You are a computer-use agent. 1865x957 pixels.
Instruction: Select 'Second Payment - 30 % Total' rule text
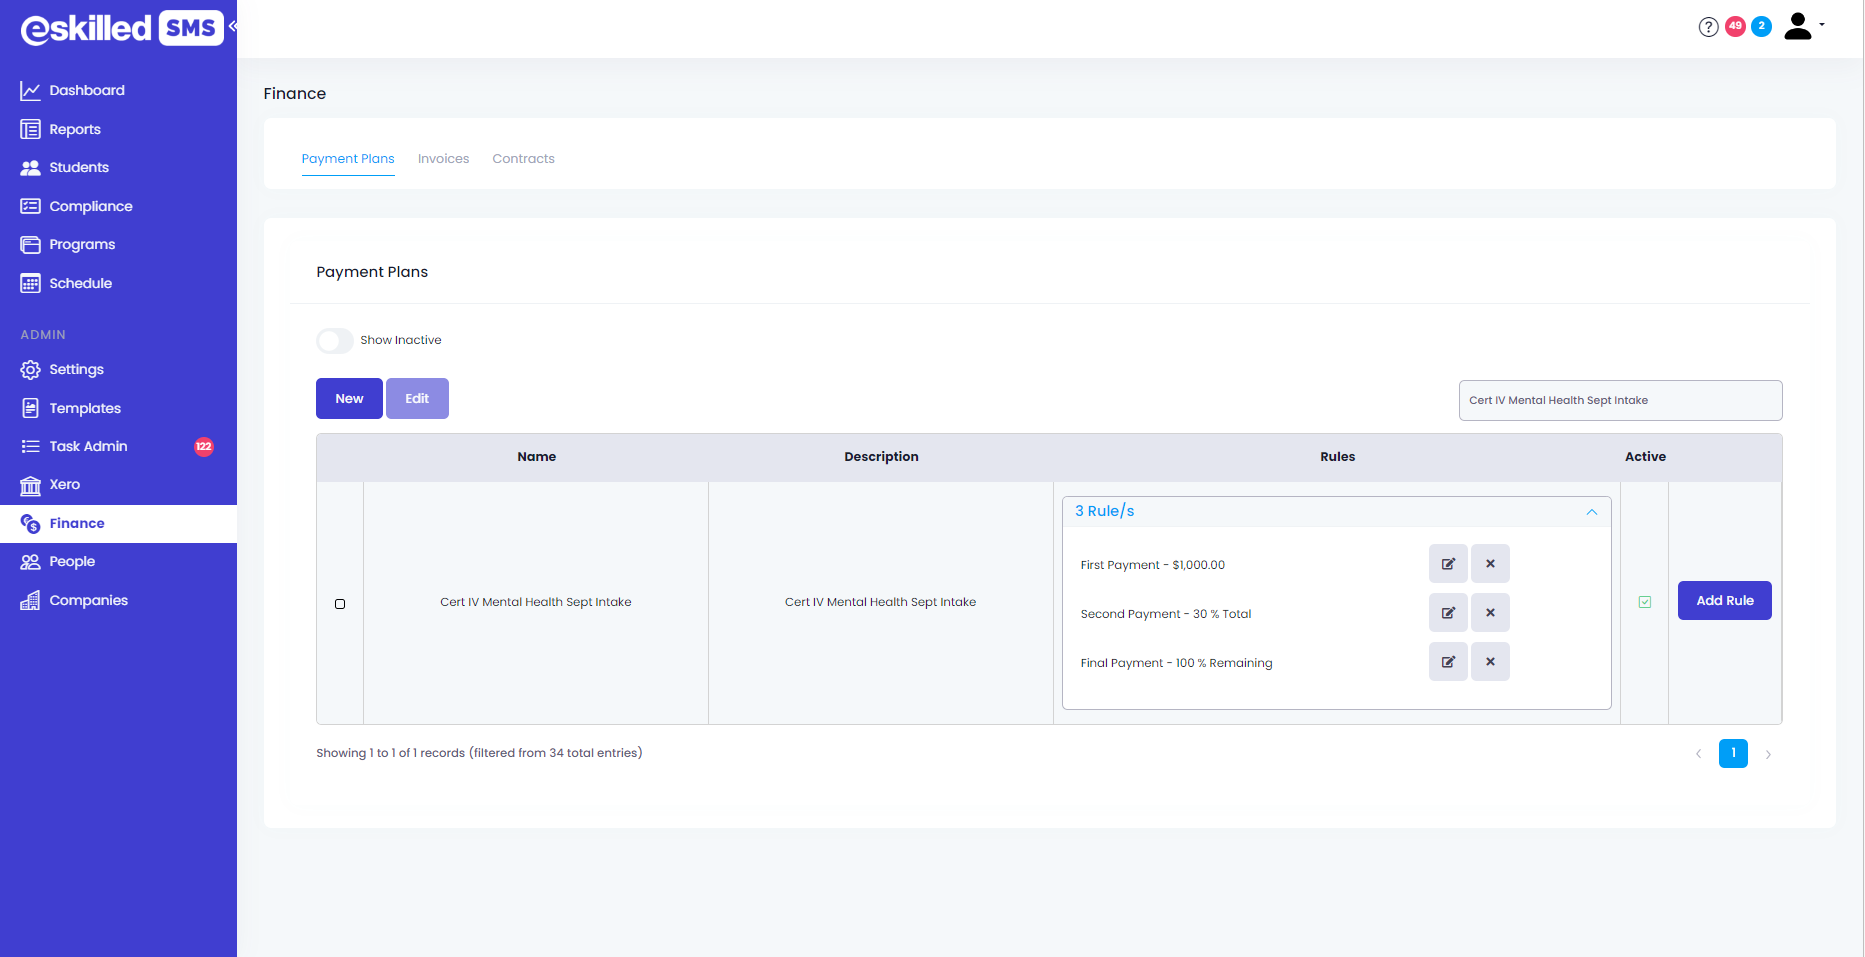point(1166,614)
